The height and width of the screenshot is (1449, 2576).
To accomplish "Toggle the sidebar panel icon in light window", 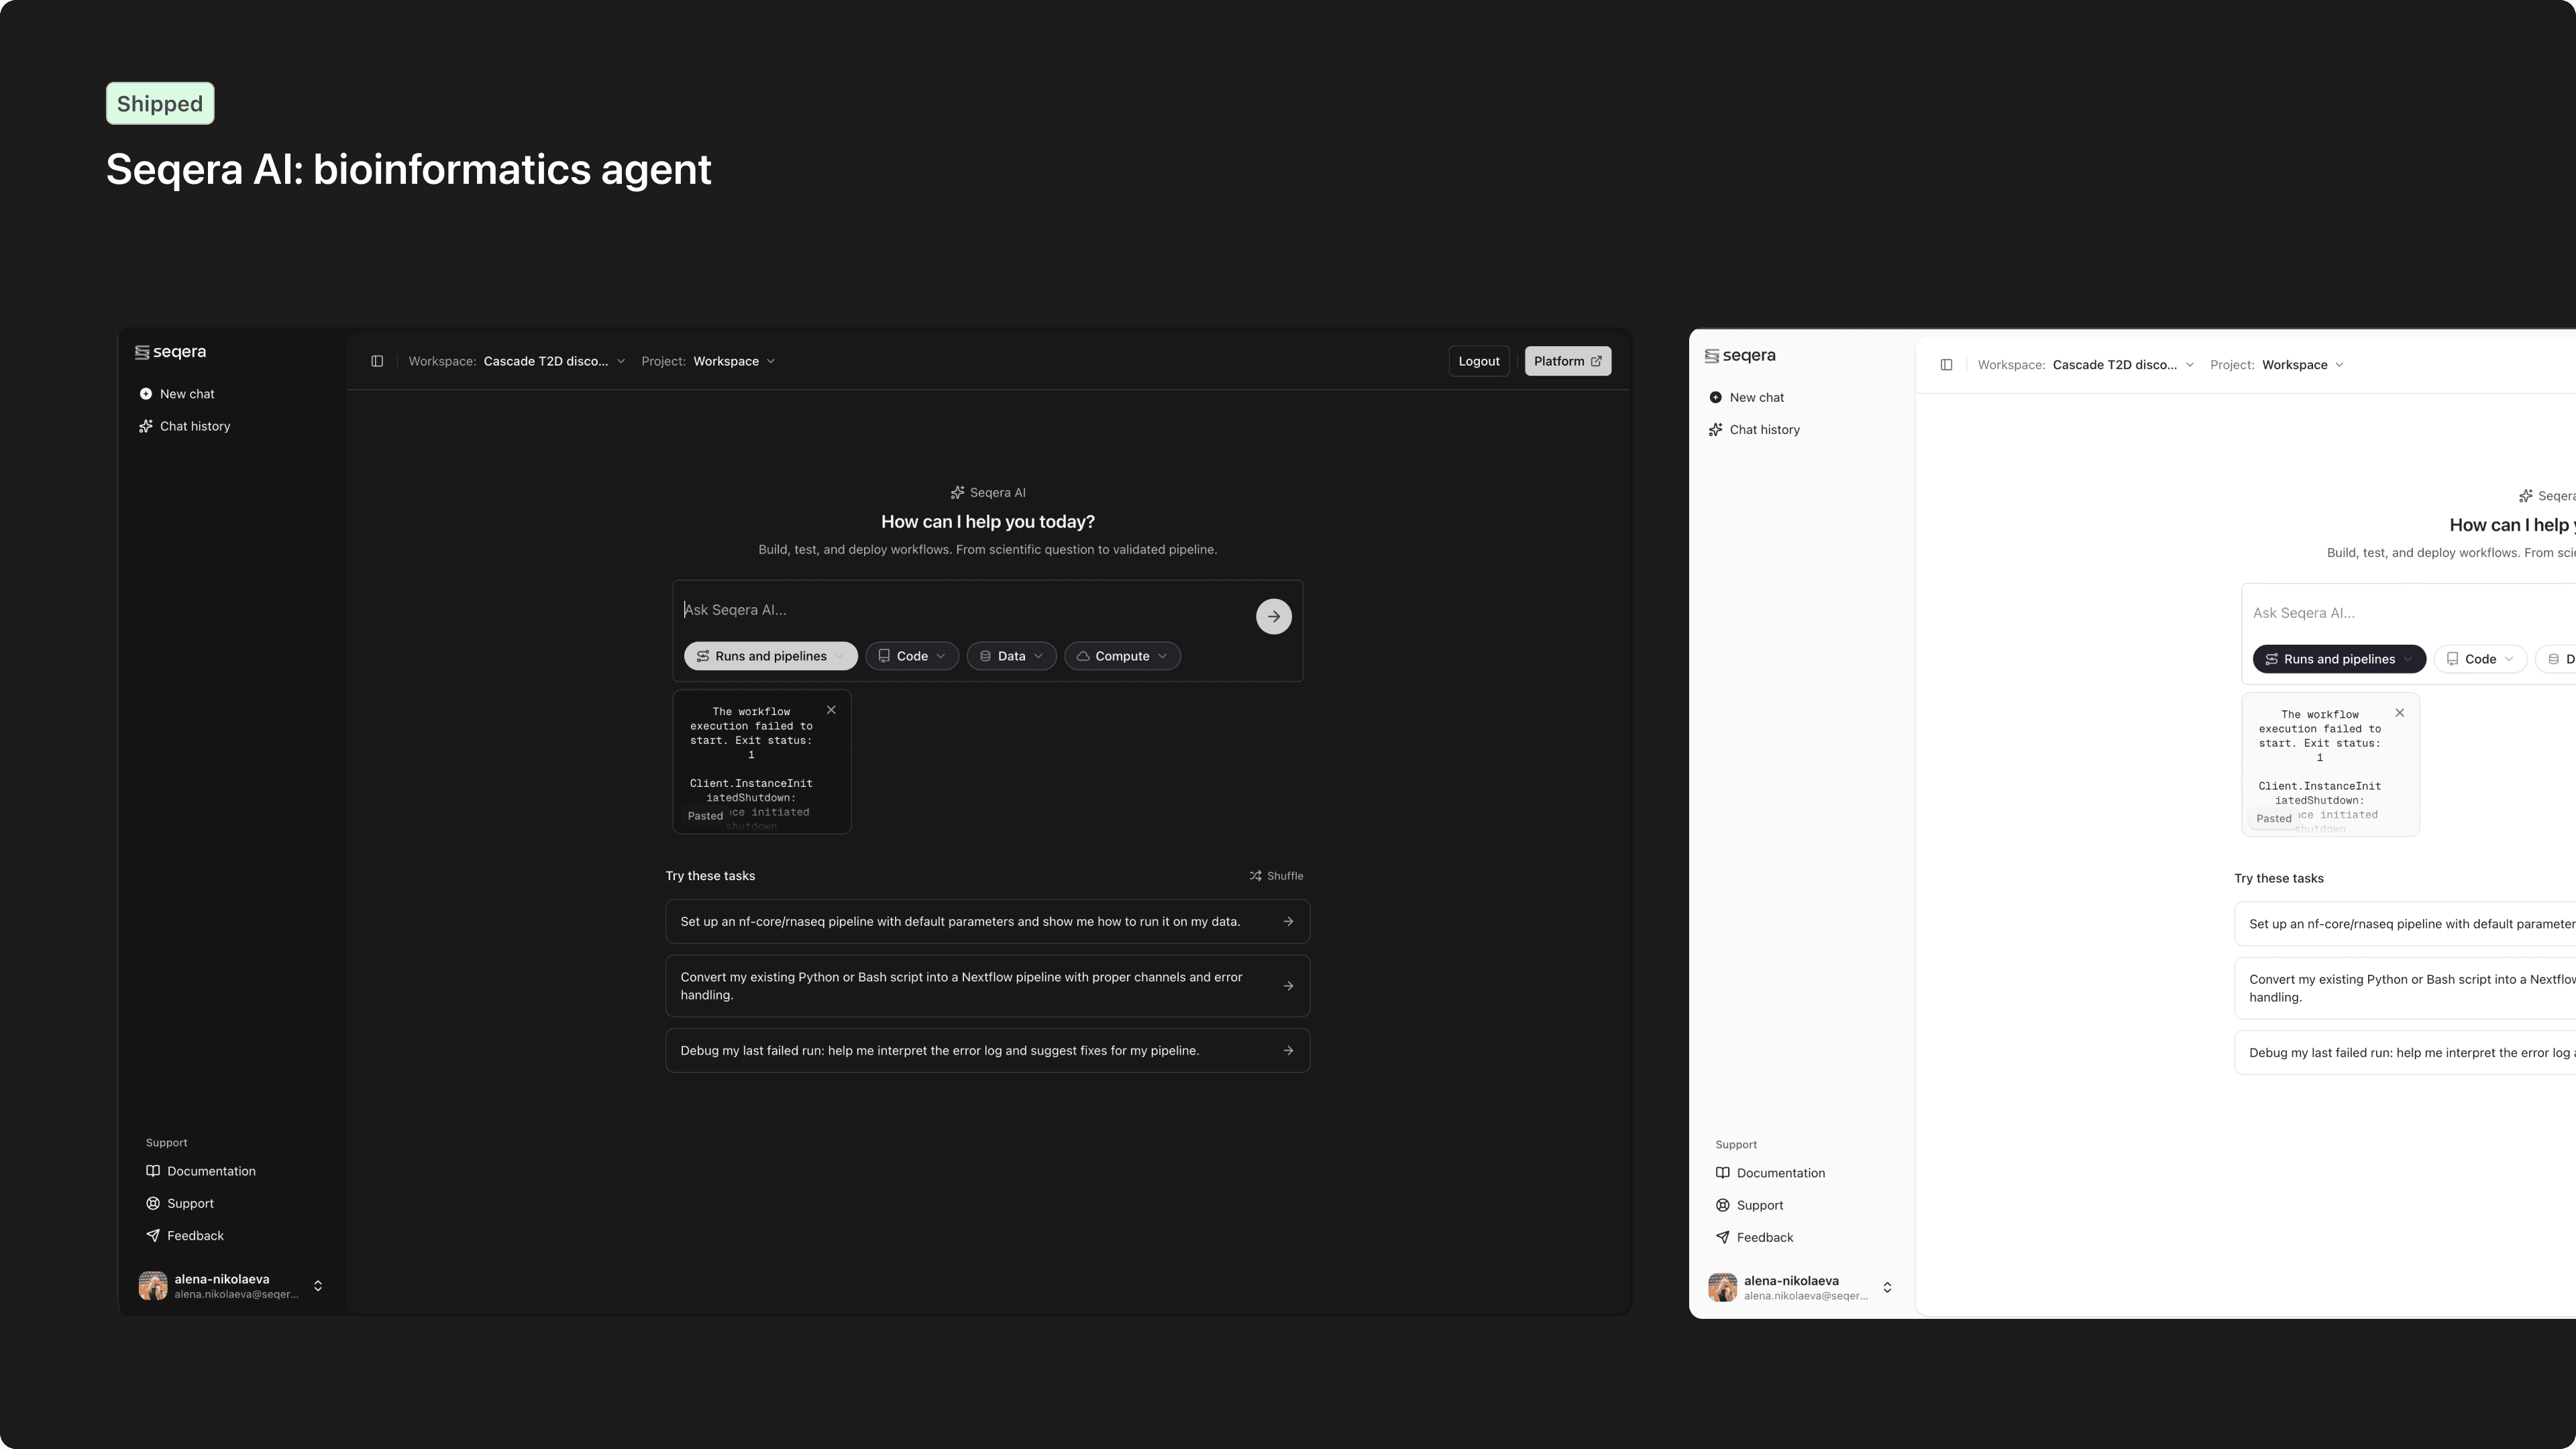I will click(1946, 365).
